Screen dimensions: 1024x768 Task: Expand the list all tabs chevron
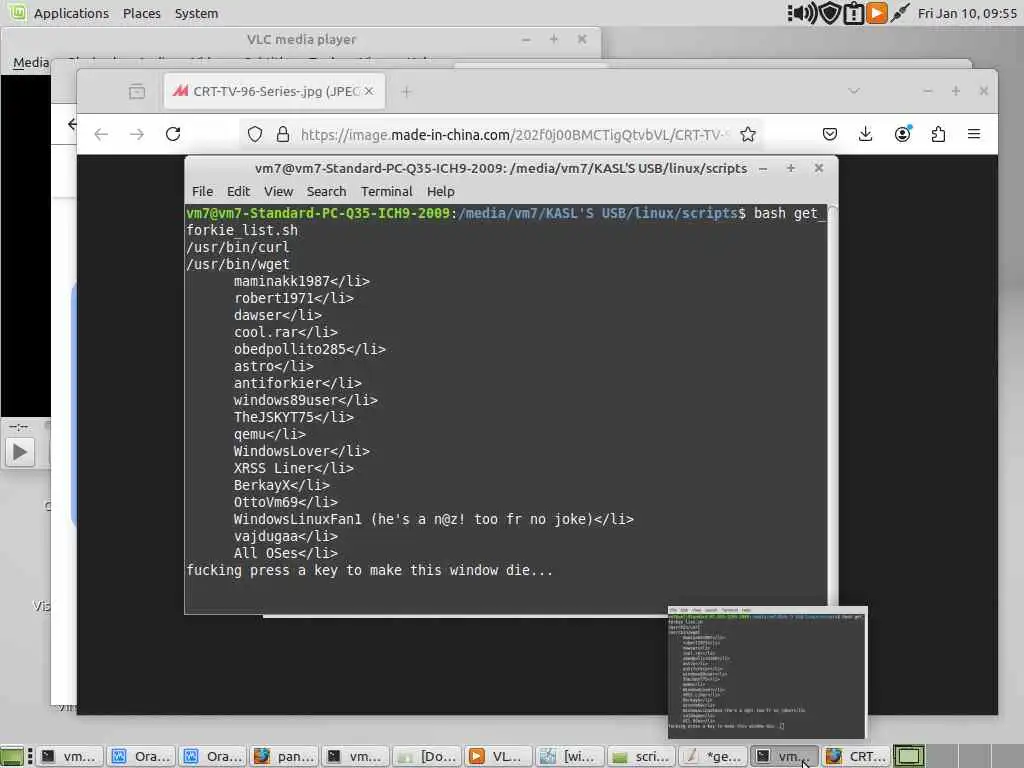854,91
